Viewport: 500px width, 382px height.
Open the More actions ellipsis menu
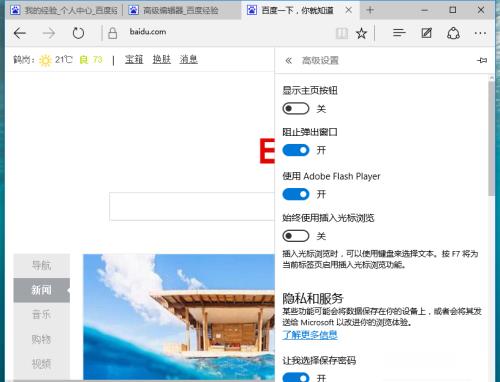tap(480, 33)
